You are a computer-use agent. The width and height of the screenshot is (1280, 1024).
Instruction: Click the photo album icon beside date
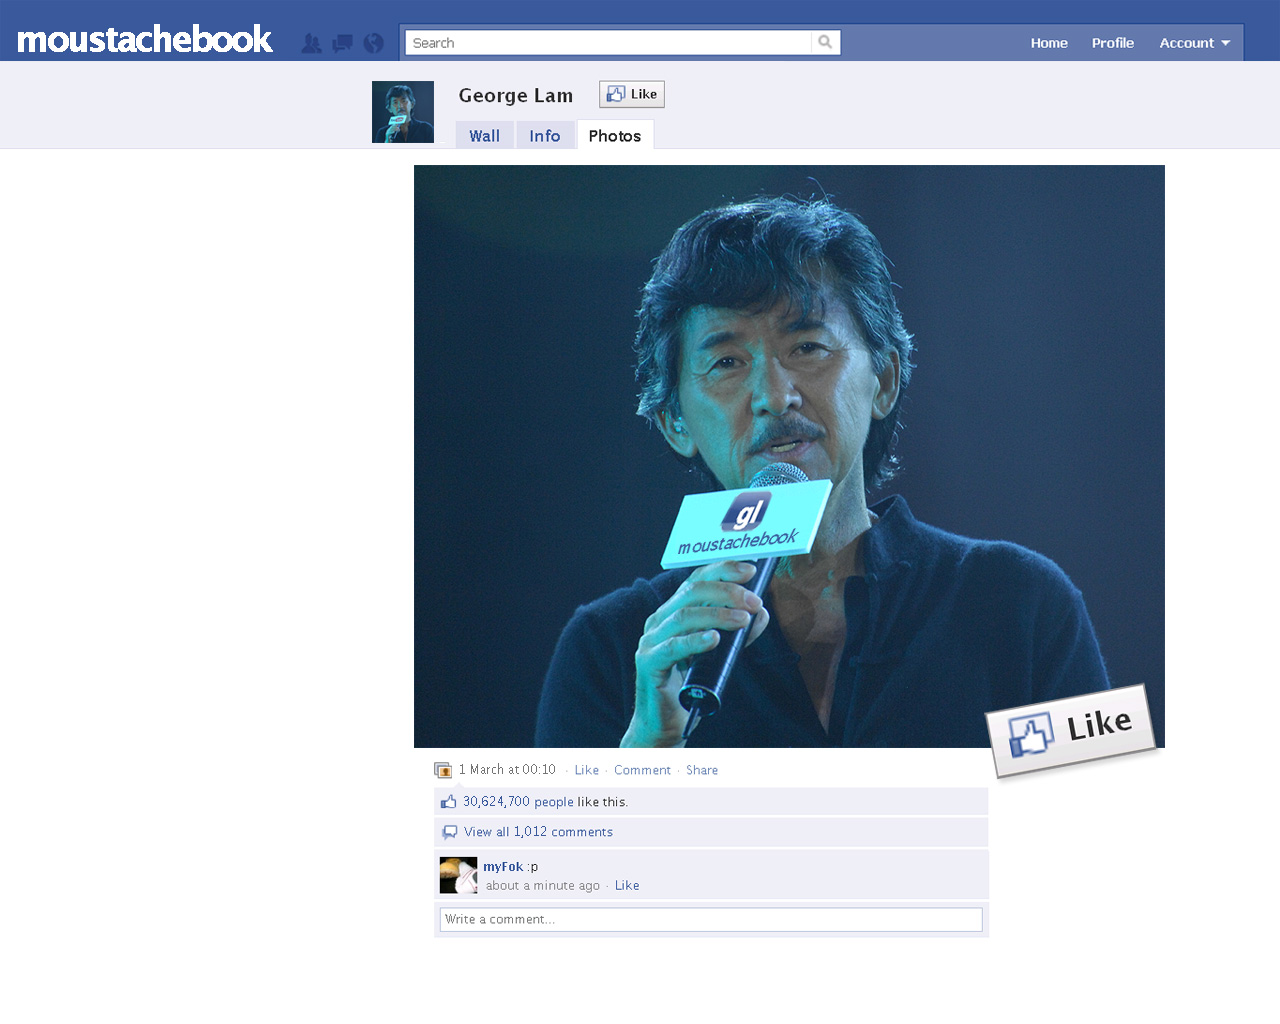click(443, 770)
